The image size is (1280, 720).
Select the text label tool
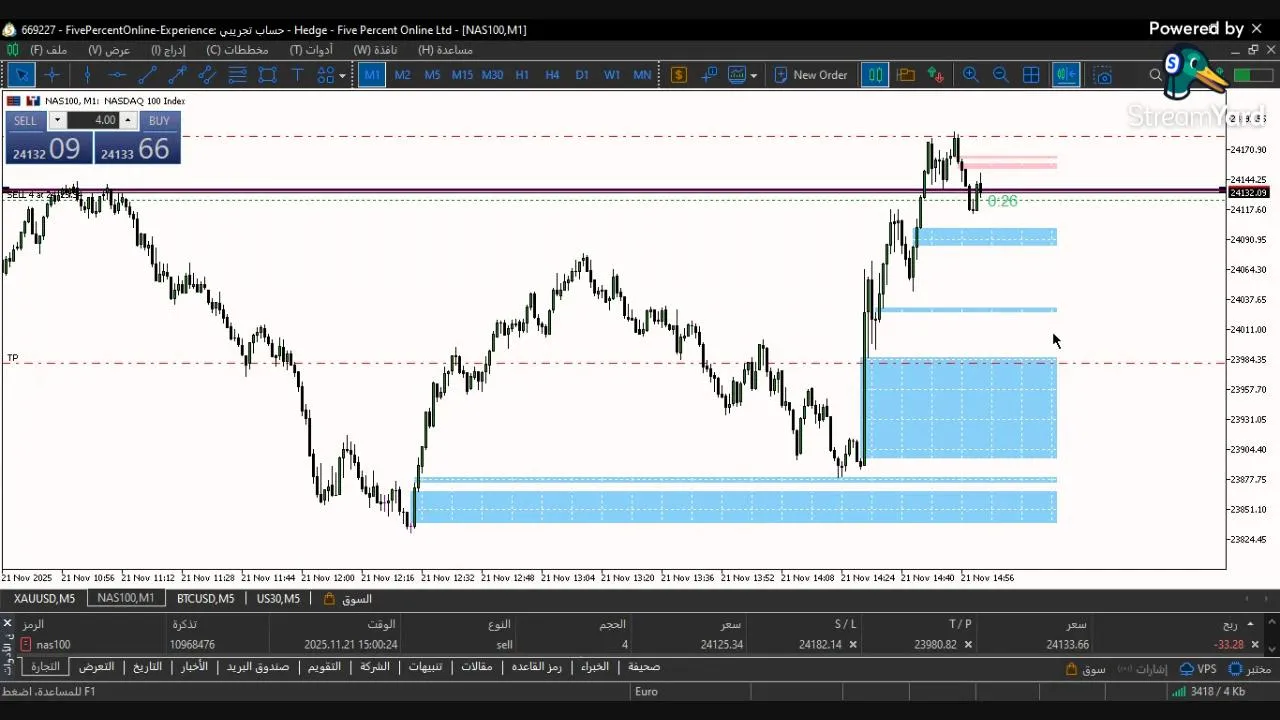coord(297,75)
